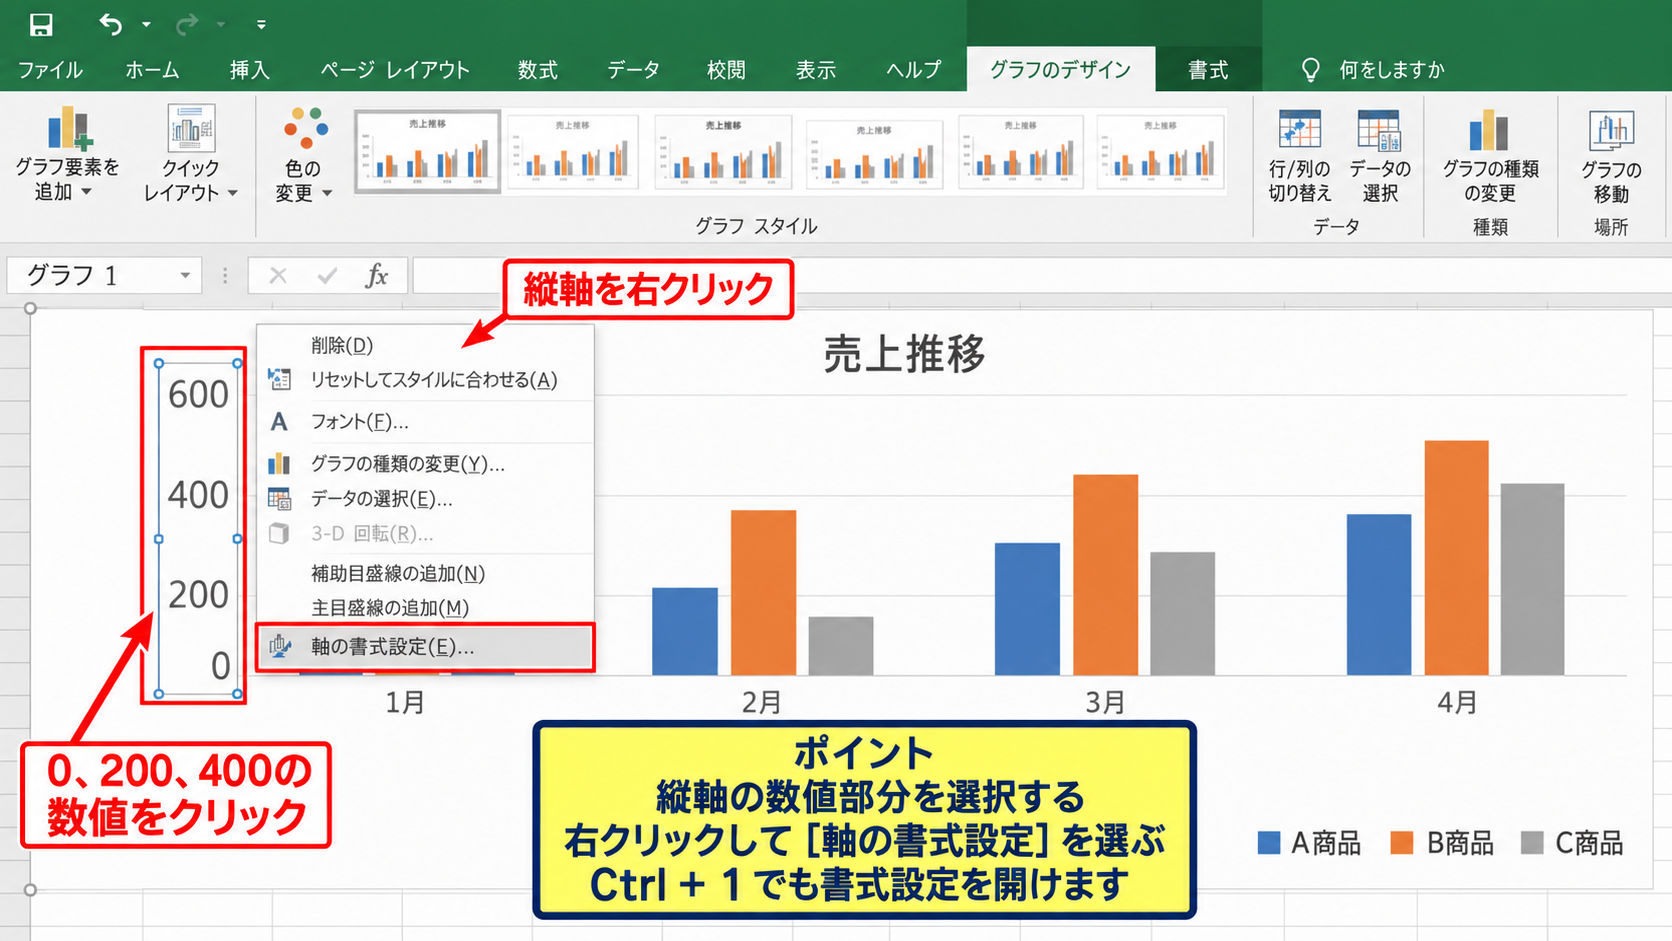Click the Save icon in quick access toolbar
1672x941 pixels.
point(41,24)
